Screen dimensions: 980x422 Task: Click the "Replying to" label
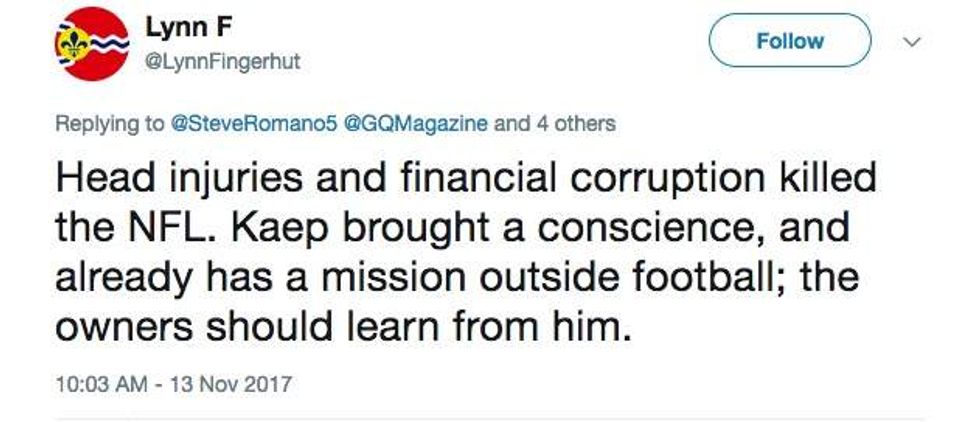click(108, 124)
